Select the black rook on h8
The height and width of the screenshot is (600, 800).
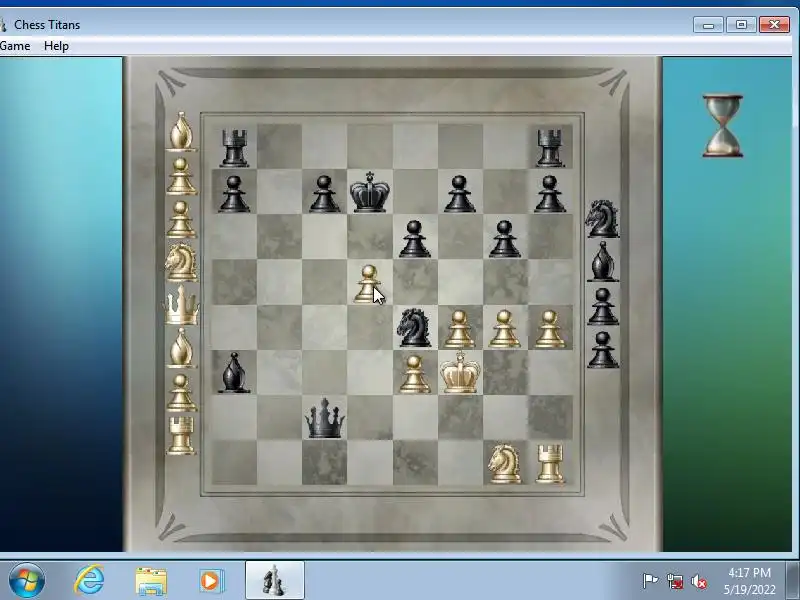550,147
